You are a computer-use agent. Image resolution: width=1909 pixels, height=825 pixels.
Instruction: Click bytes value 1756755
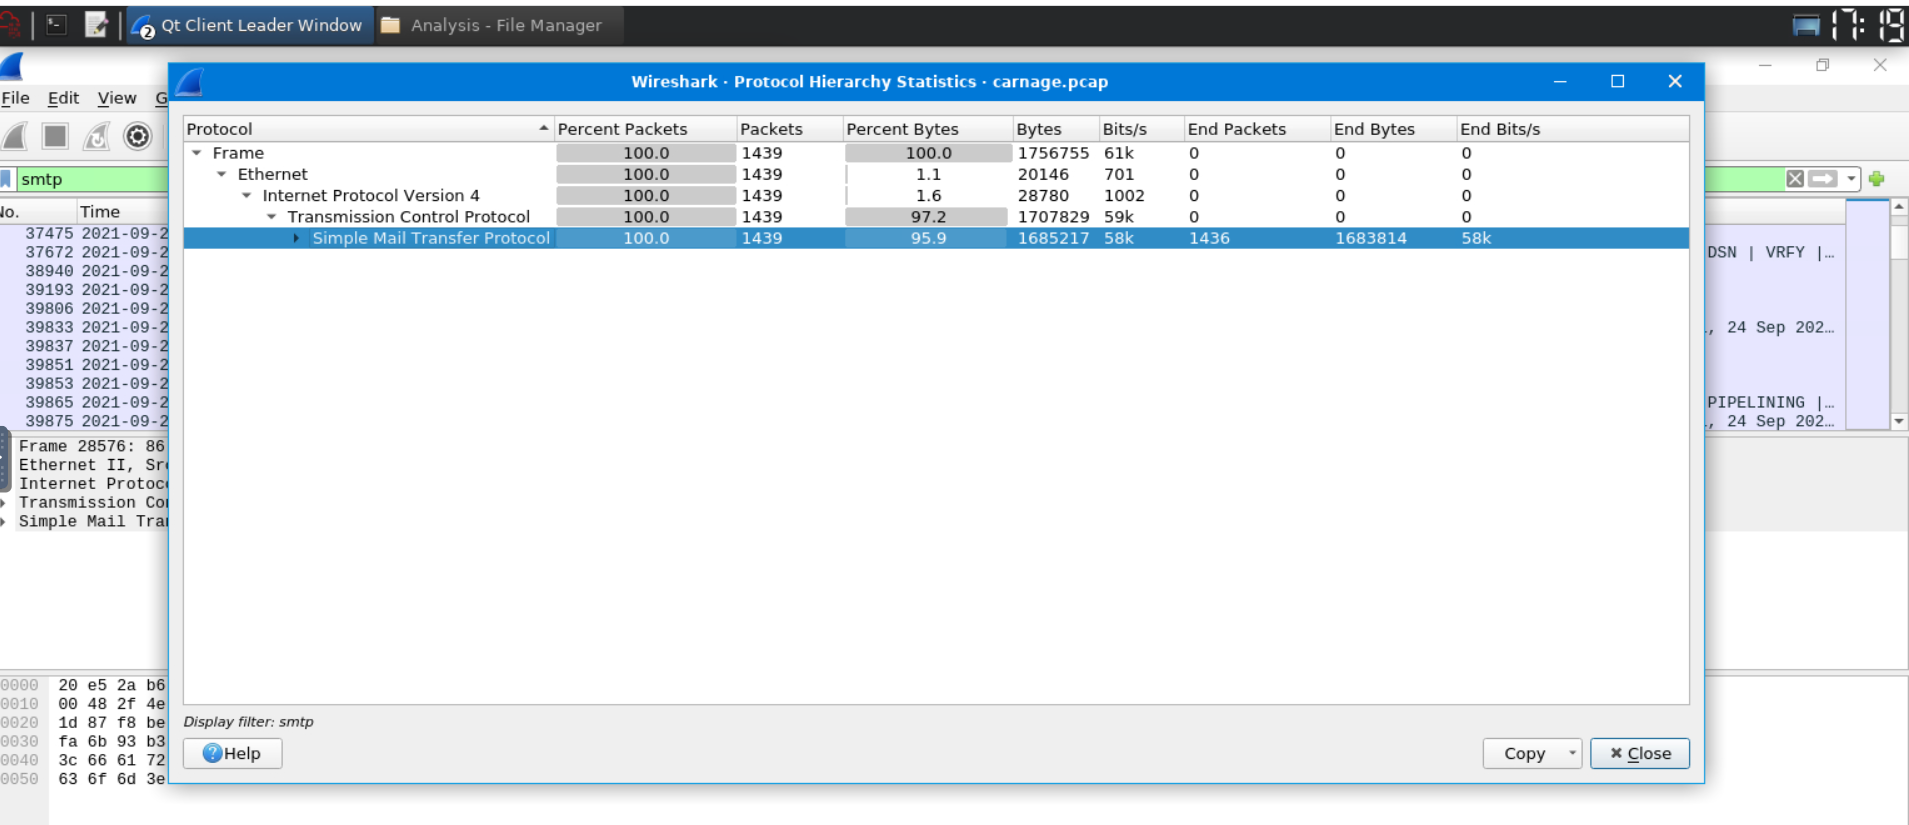coord(1053,153)
